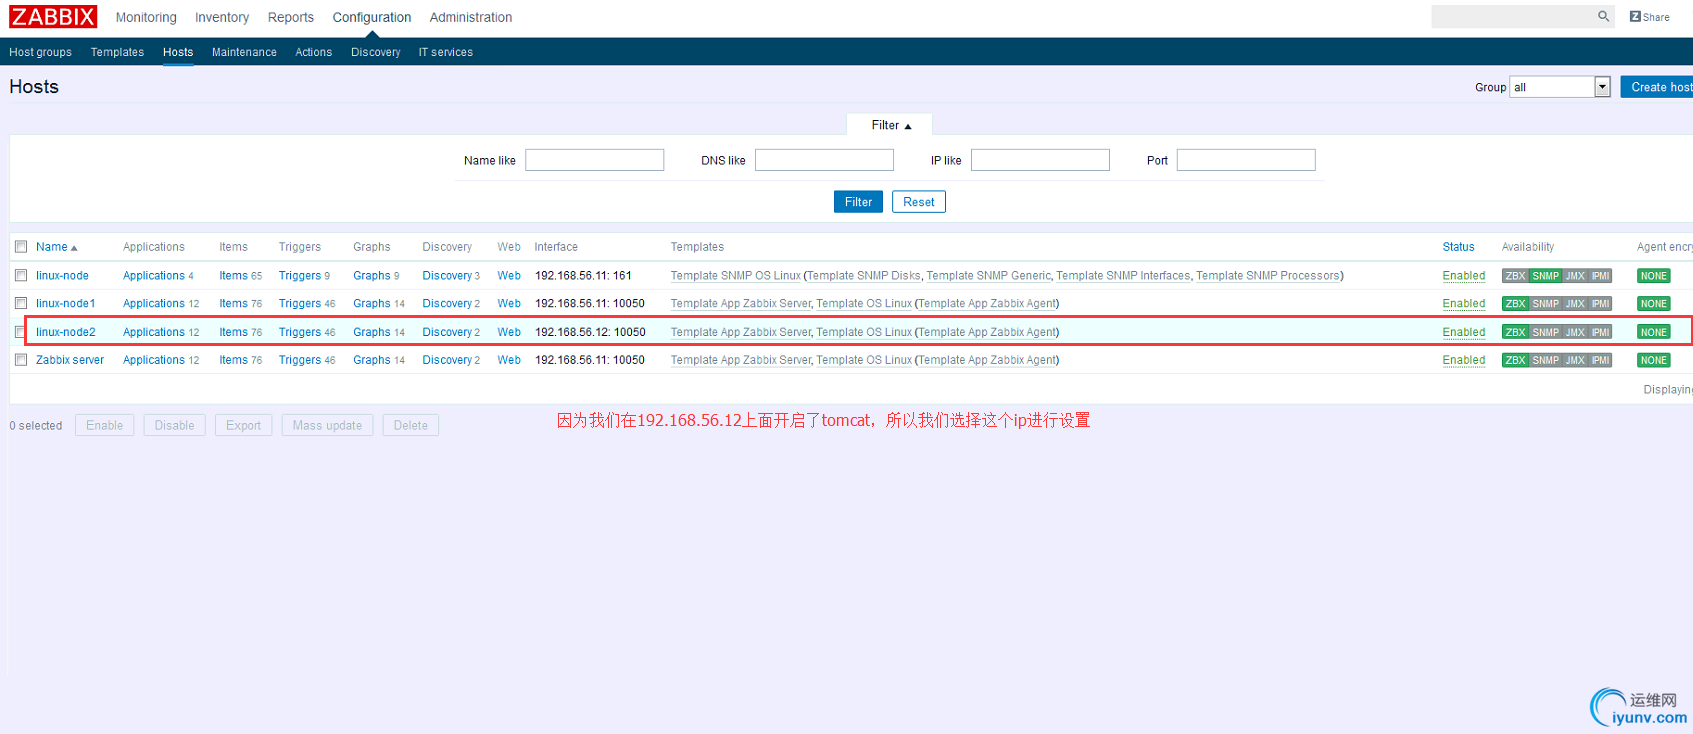Open Applications for linux-node
The image size is (1693, 734).
point(154,276)
